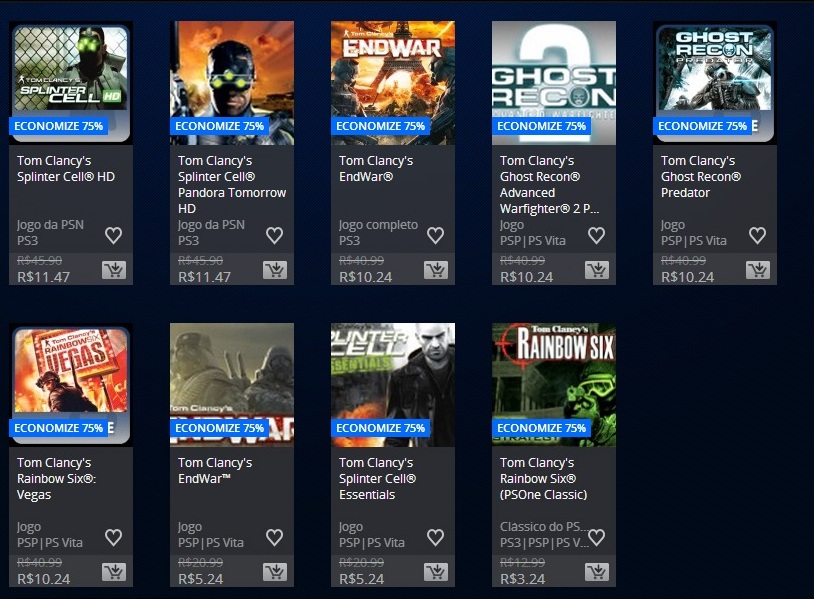Viewport: 814px width, 599px height.
Task: Click the R$10.24 price of Ghost Recon Predator
Action: (687, 277)
